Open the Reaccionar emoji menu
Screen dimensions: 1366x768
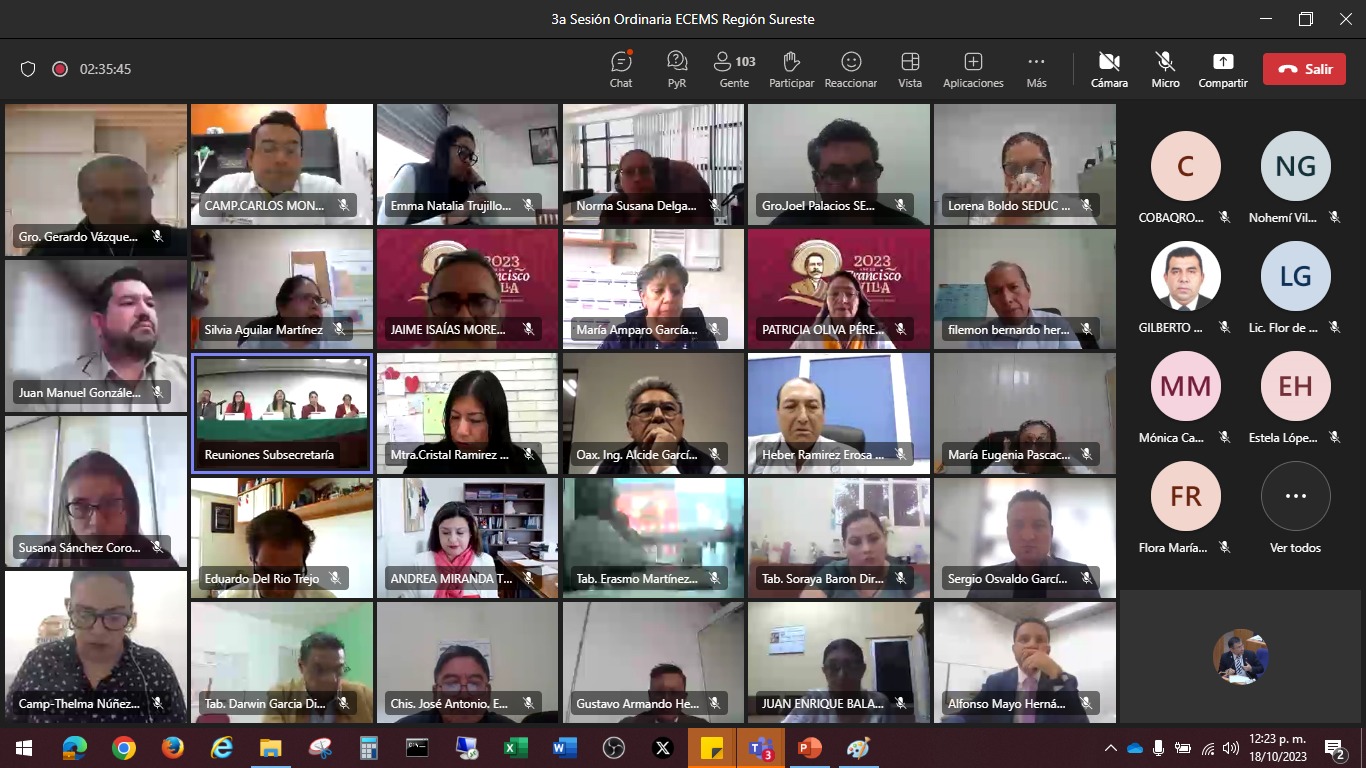click(x=850, y=69)
